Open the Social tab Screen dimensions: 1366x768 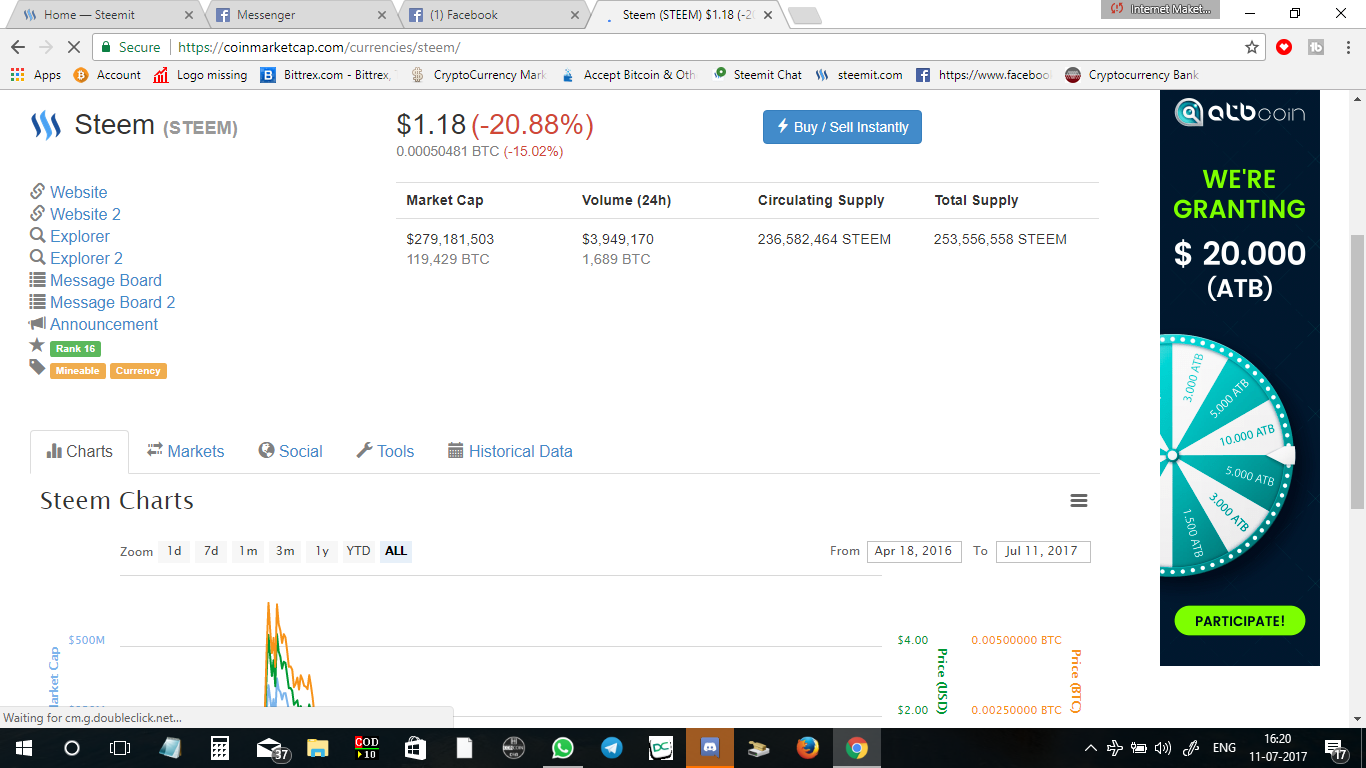click(291, 451)
